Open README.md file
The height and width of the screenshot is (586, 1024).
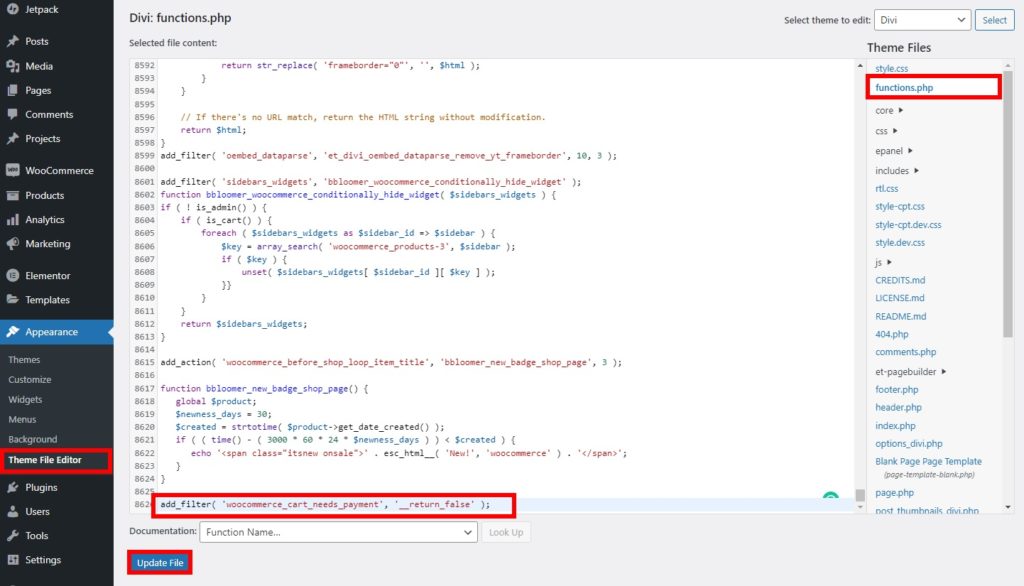901,316
